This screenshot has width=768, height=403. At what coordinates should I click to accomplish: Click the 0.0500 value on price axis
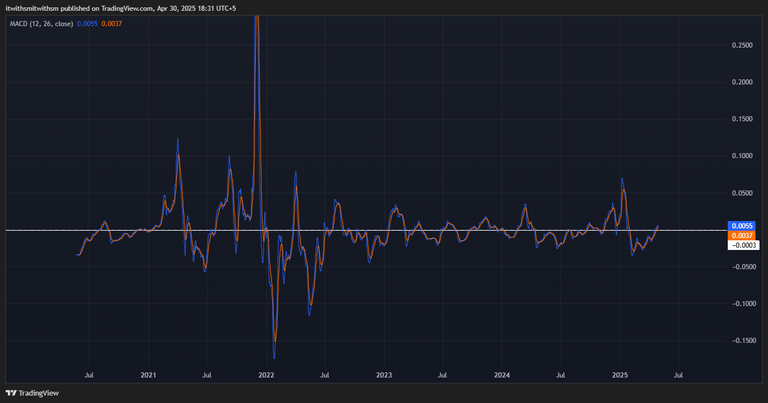pos(742,193)
